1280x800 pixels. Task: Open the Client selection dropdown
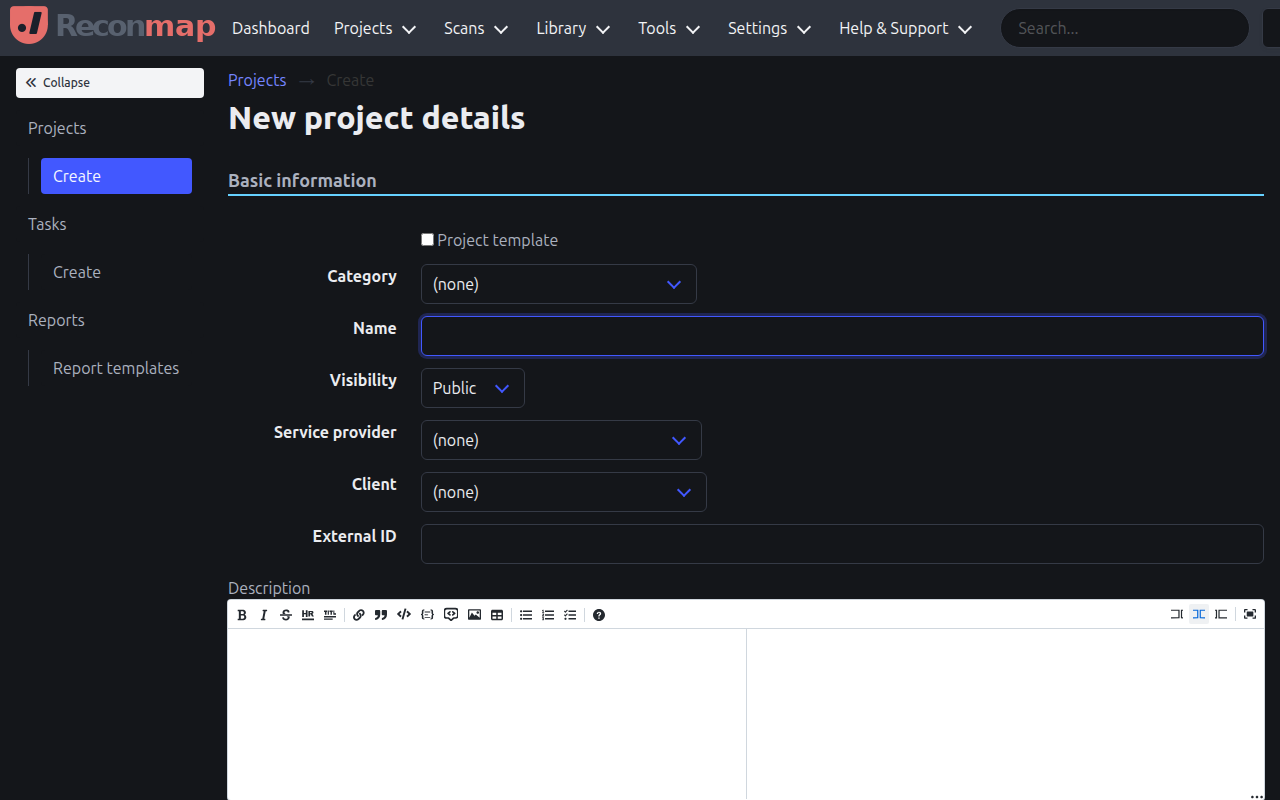coord(563,492)
